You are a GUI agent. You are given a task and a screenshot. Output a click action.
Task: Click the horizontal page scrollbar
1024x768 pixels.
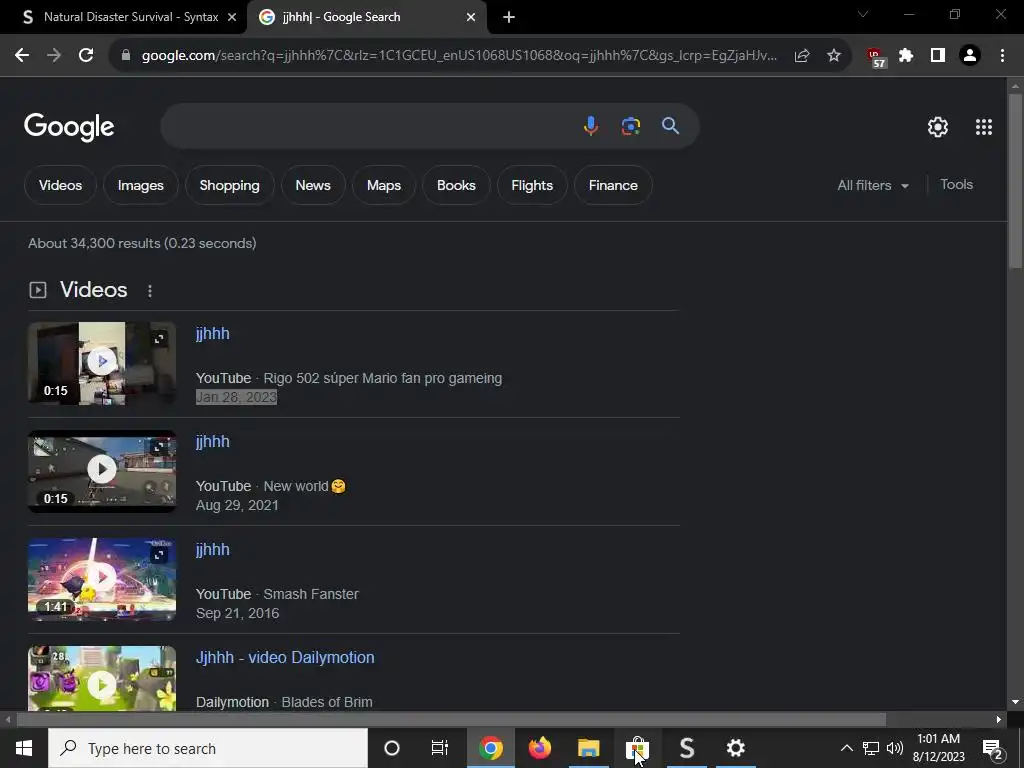click(451, 720)
